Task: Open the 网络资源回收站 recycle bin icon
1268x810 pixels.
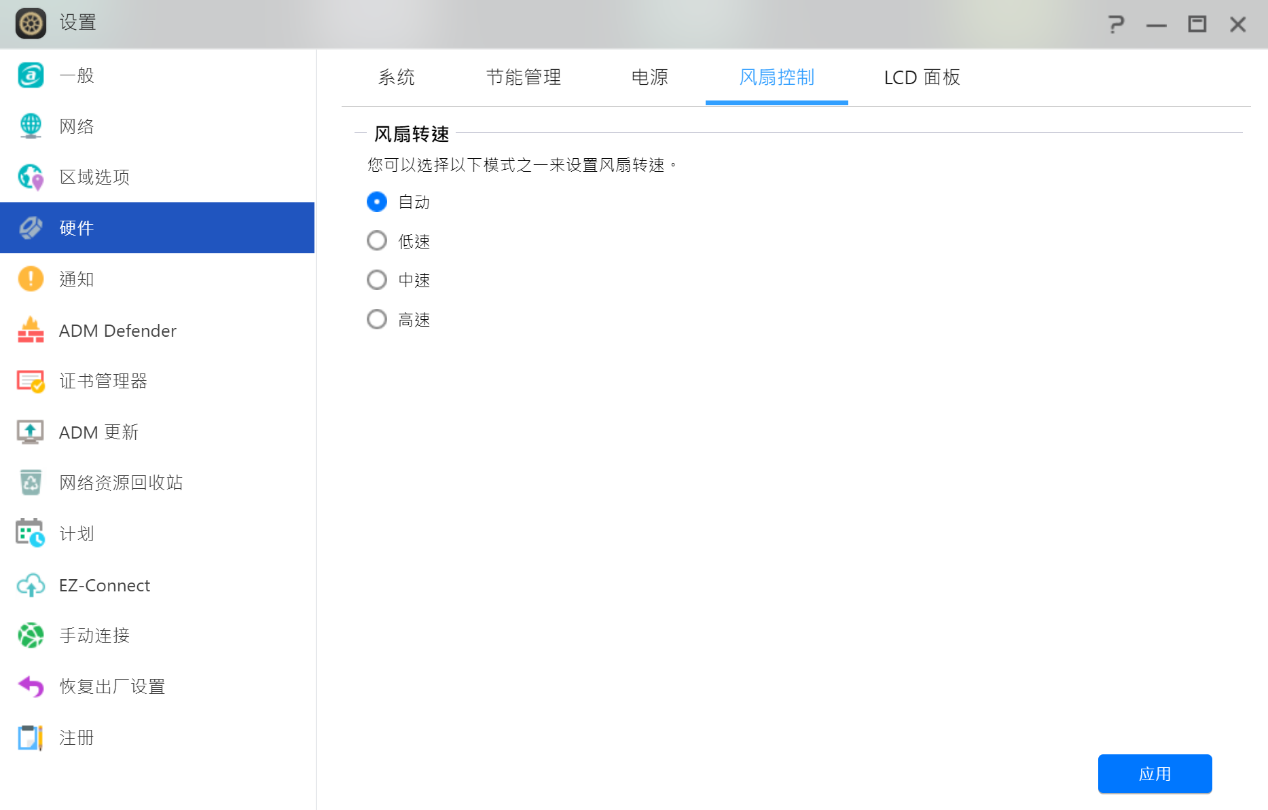Action: 31,483
